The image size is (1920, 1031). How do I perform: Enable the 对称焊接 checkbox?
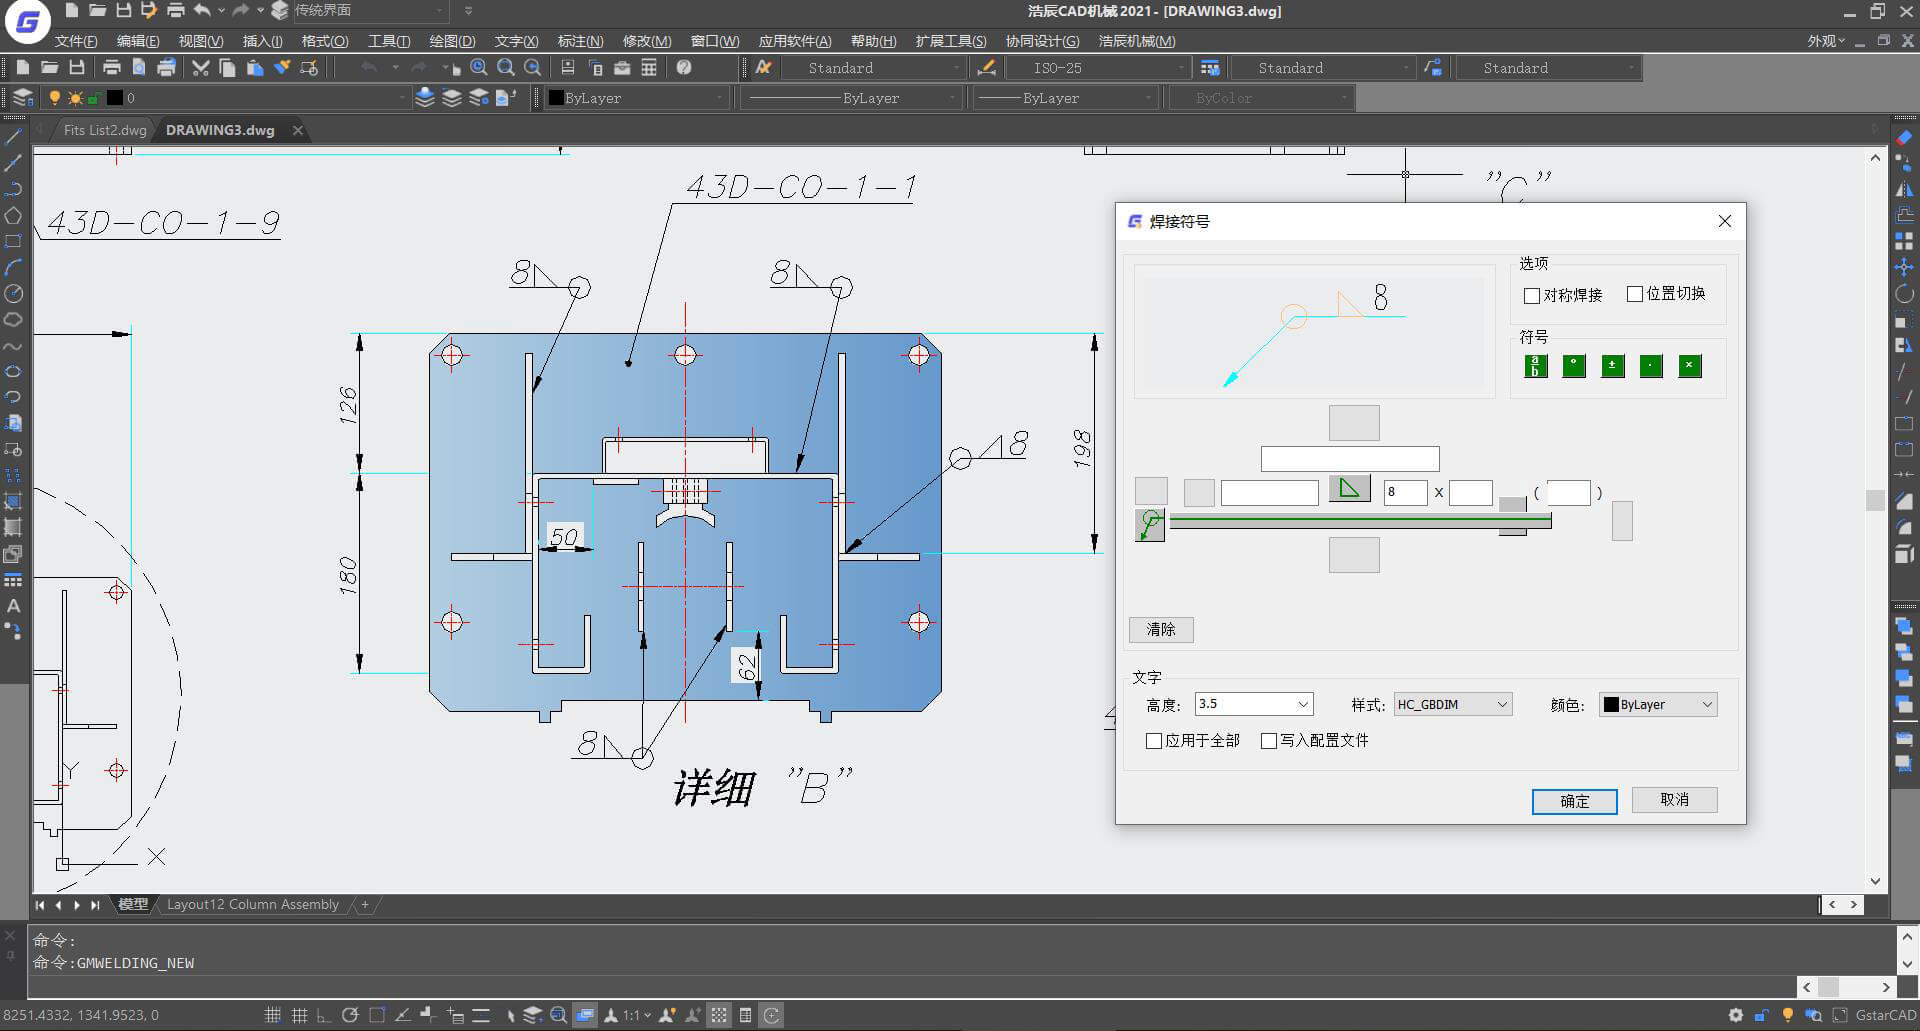coord(1531,296)
